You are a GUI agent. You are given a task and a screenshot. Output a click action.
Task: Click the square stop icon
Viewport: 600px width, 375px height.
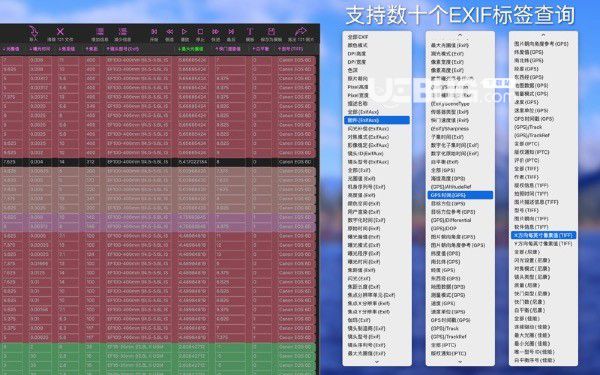[x=200, y=32]
